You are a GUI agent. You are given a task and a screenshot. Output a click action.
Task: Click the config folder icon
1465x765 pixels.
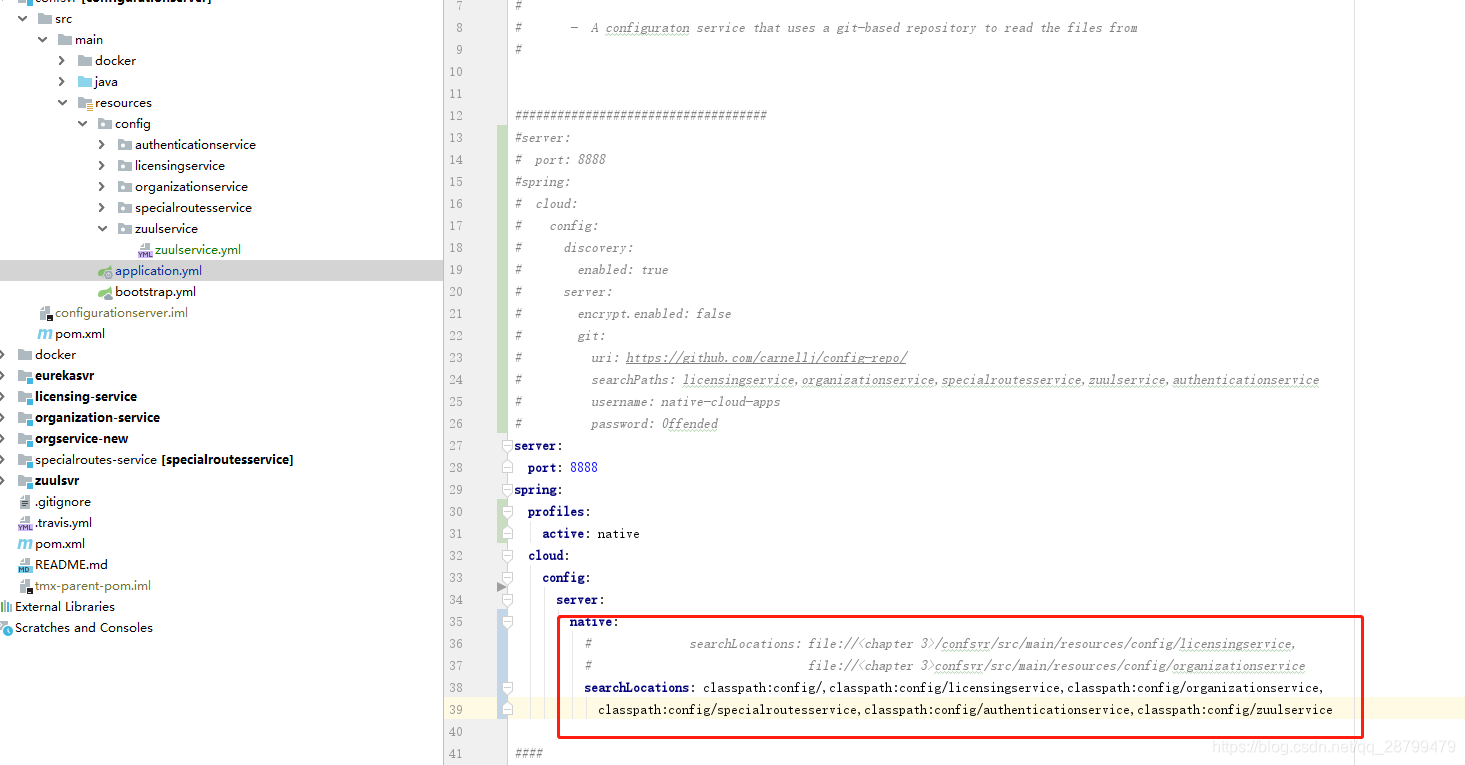tap(105, 124)
